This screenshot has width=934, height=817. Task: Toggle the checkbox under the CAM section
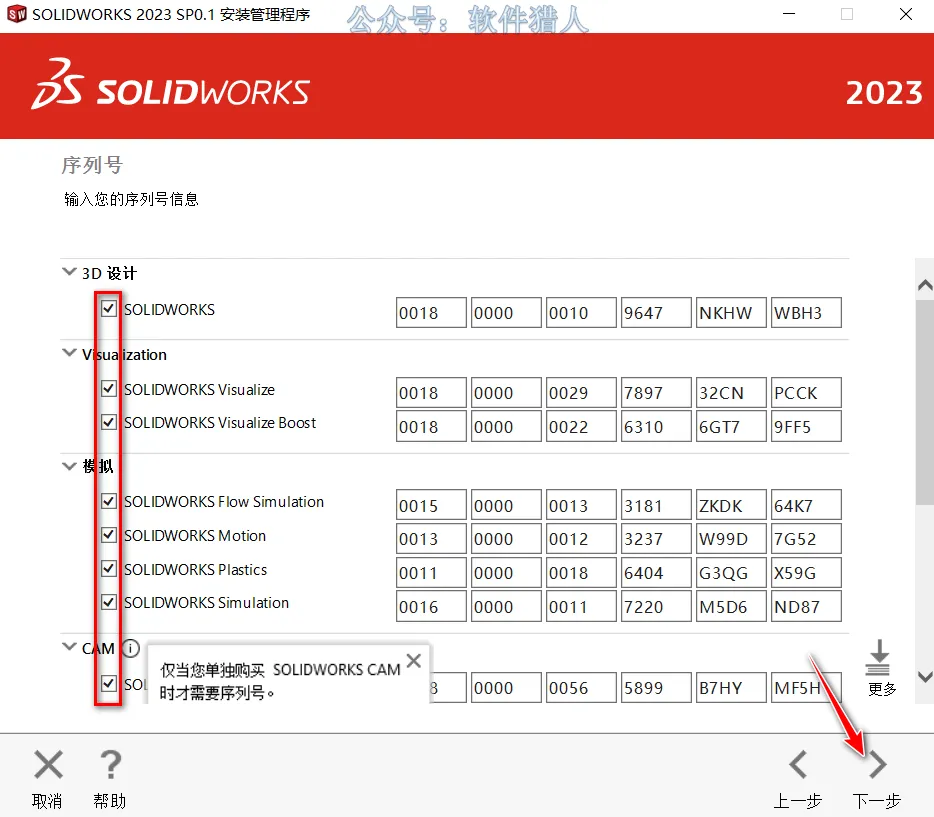108,683
